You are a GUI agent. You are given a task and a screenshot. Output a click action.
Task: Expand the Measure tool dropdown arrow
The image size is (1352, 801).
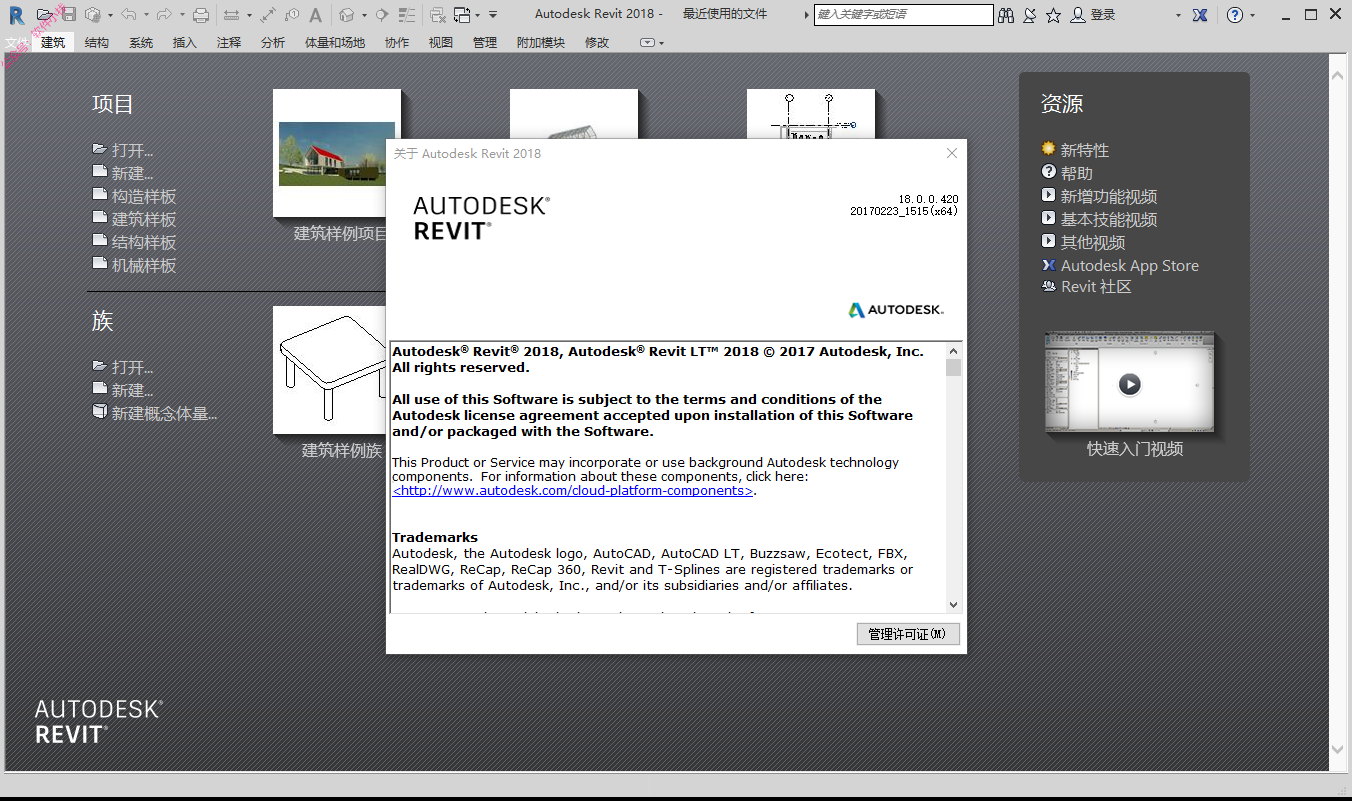249,15
